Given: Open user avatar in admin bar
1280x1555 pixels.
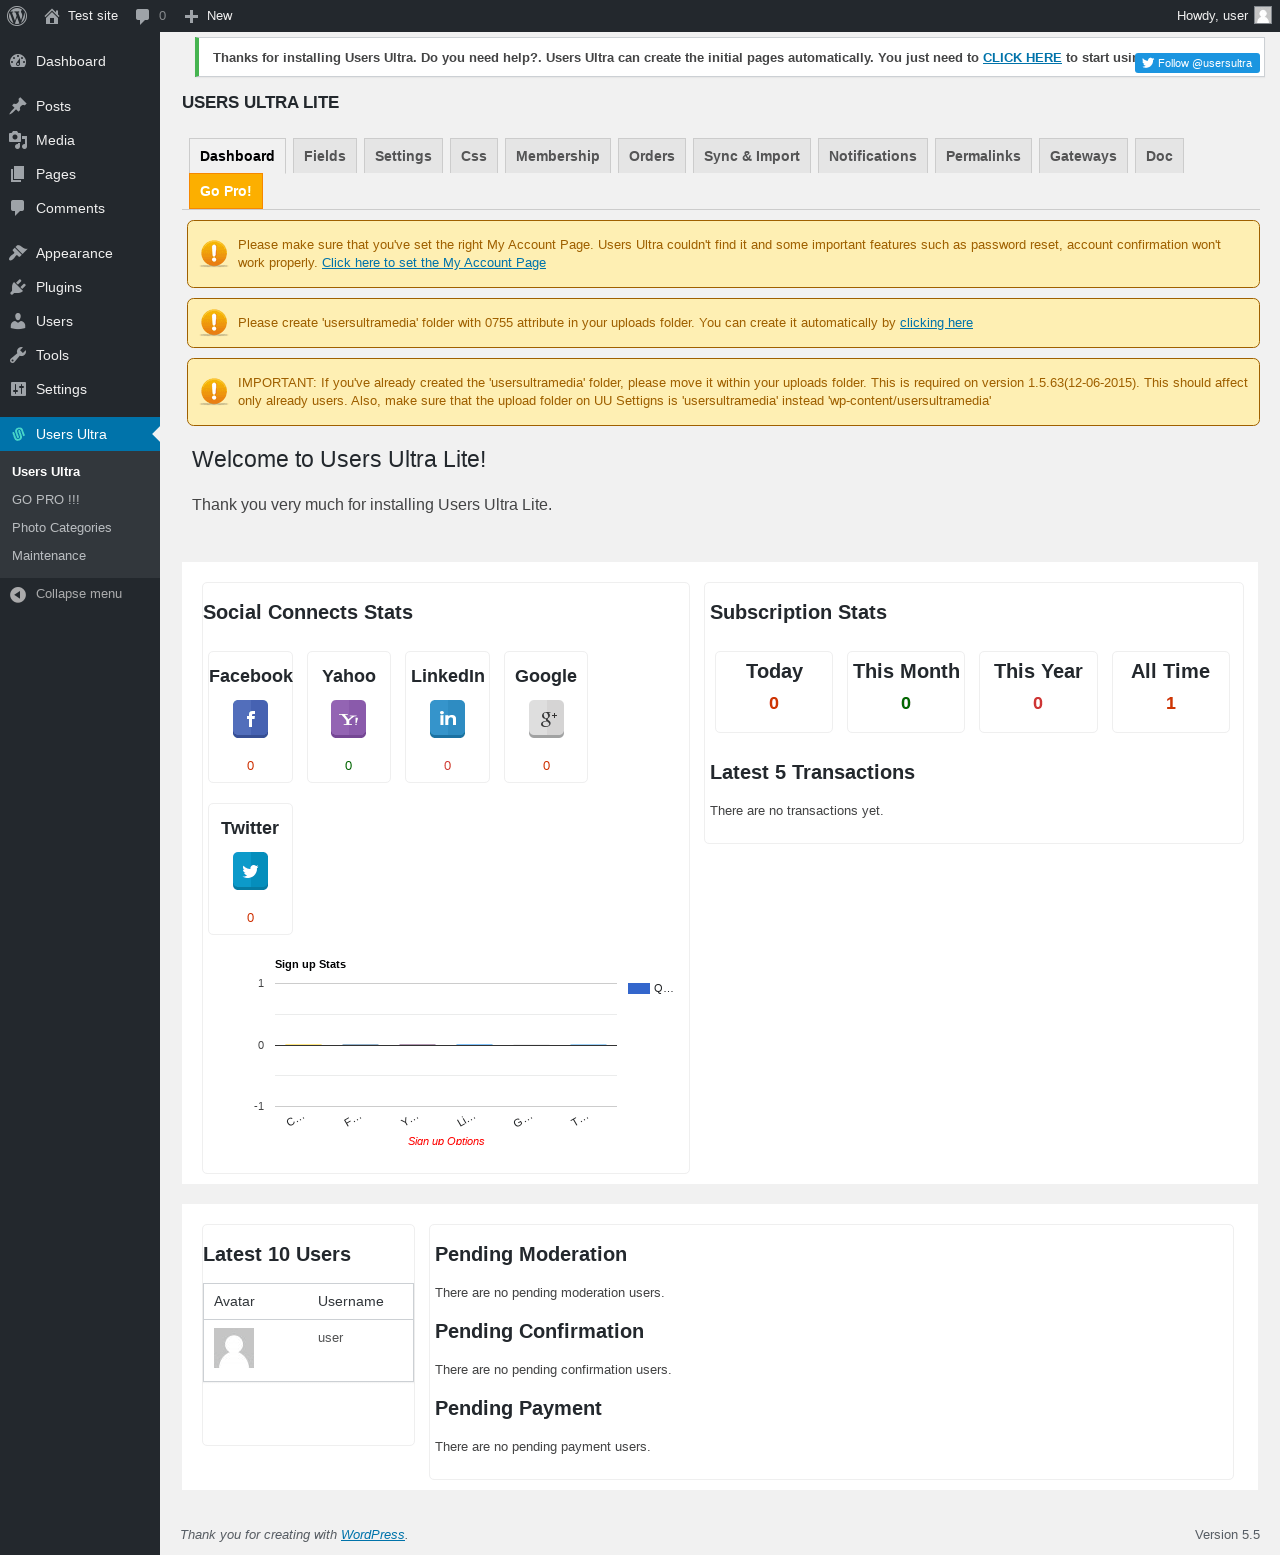Looking at the screenshot, I should click(x=1263, y=15).
